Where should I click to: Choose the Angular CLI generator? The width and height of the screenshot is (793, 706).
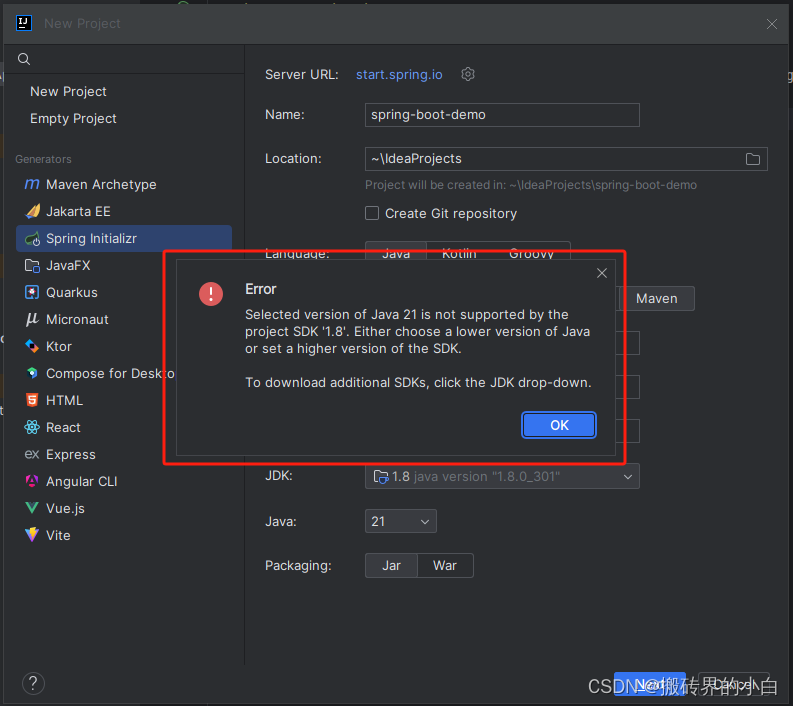[81, 481]
